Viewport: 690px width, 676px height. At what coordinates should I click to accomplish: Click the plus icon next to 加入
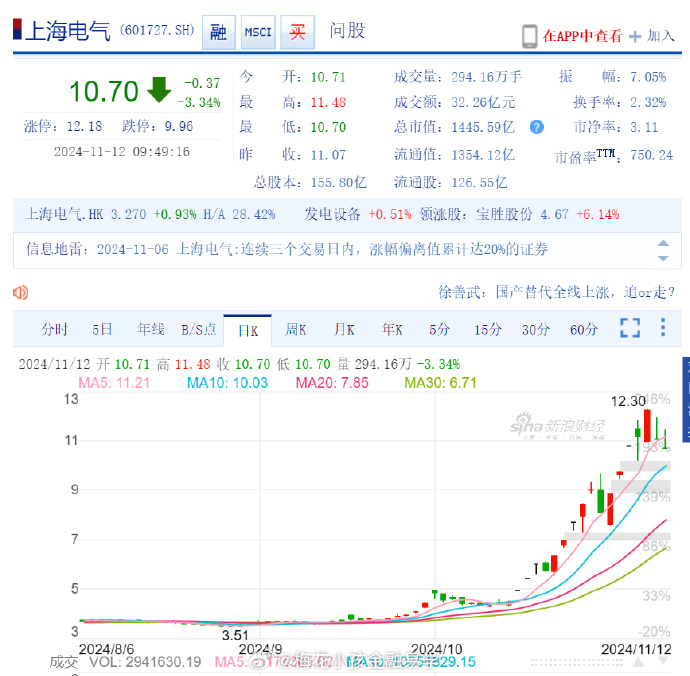(635, 37)
